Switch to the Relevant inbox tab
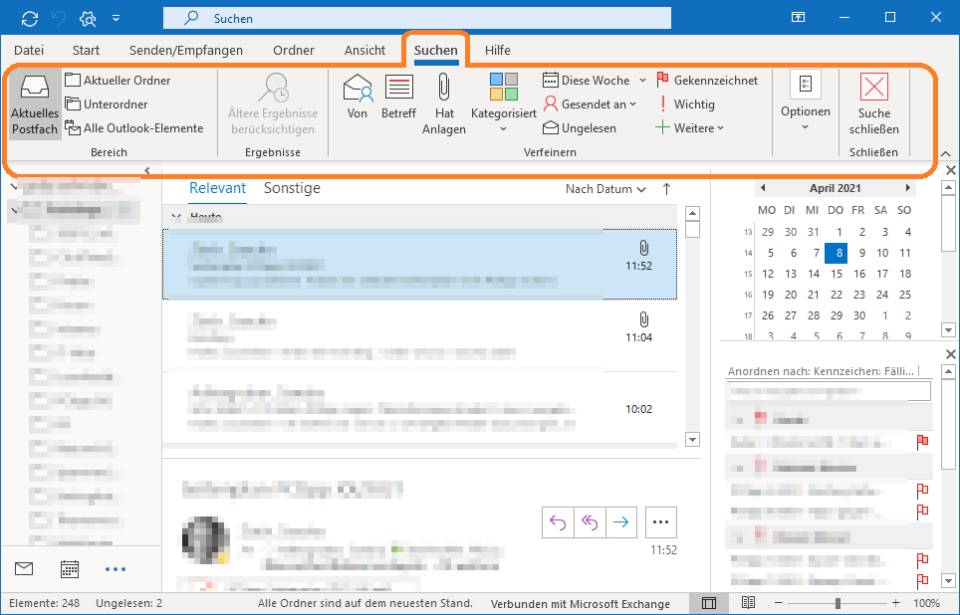The height and width of the screenshot is (615, 960). click(x=217, y=188)
